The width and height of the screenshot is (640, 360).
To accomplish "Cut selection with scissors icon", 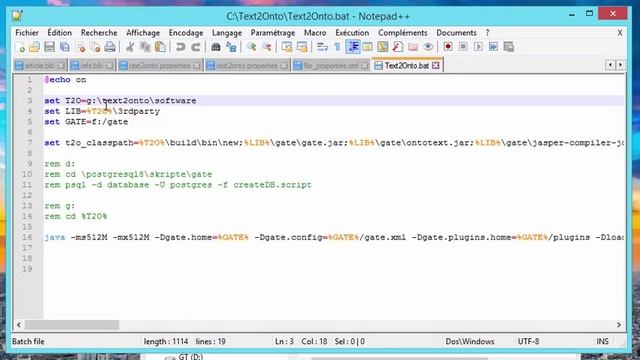I will [130, 47].
